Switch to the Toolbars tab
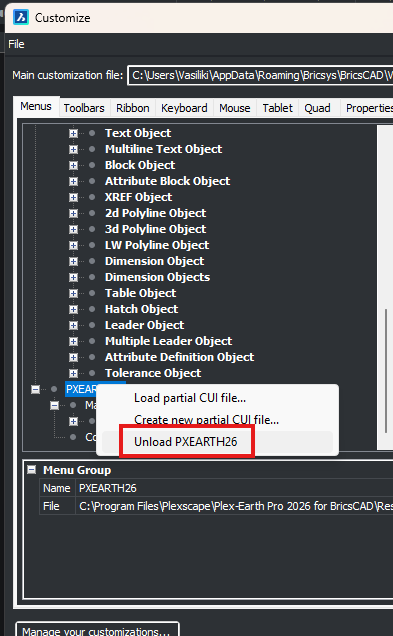Screen dimensions: 393x636 (x=84, y=108)
